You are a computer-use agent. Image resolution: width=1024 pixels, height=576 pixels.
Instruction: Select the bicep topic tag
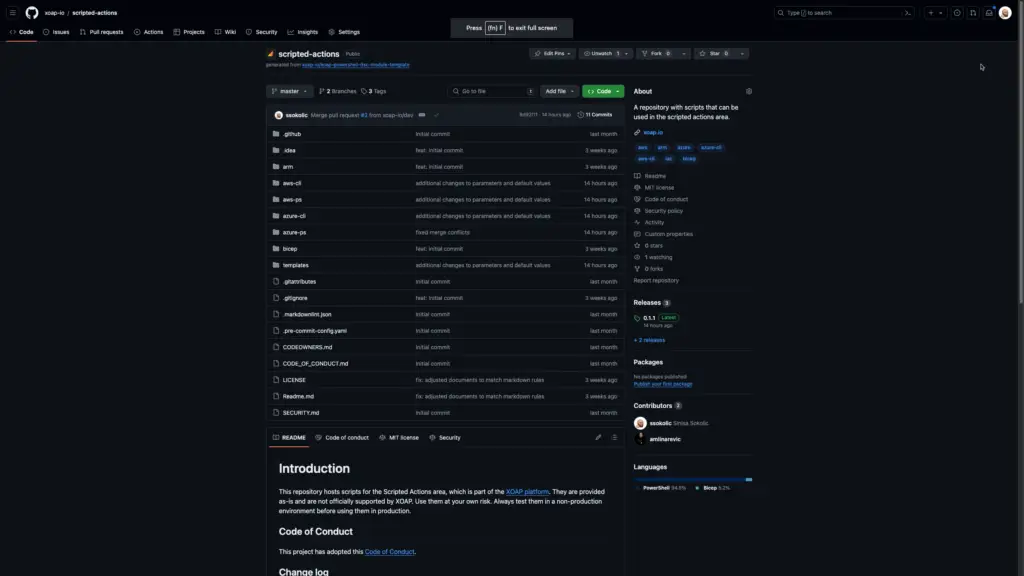pos(689,159)
